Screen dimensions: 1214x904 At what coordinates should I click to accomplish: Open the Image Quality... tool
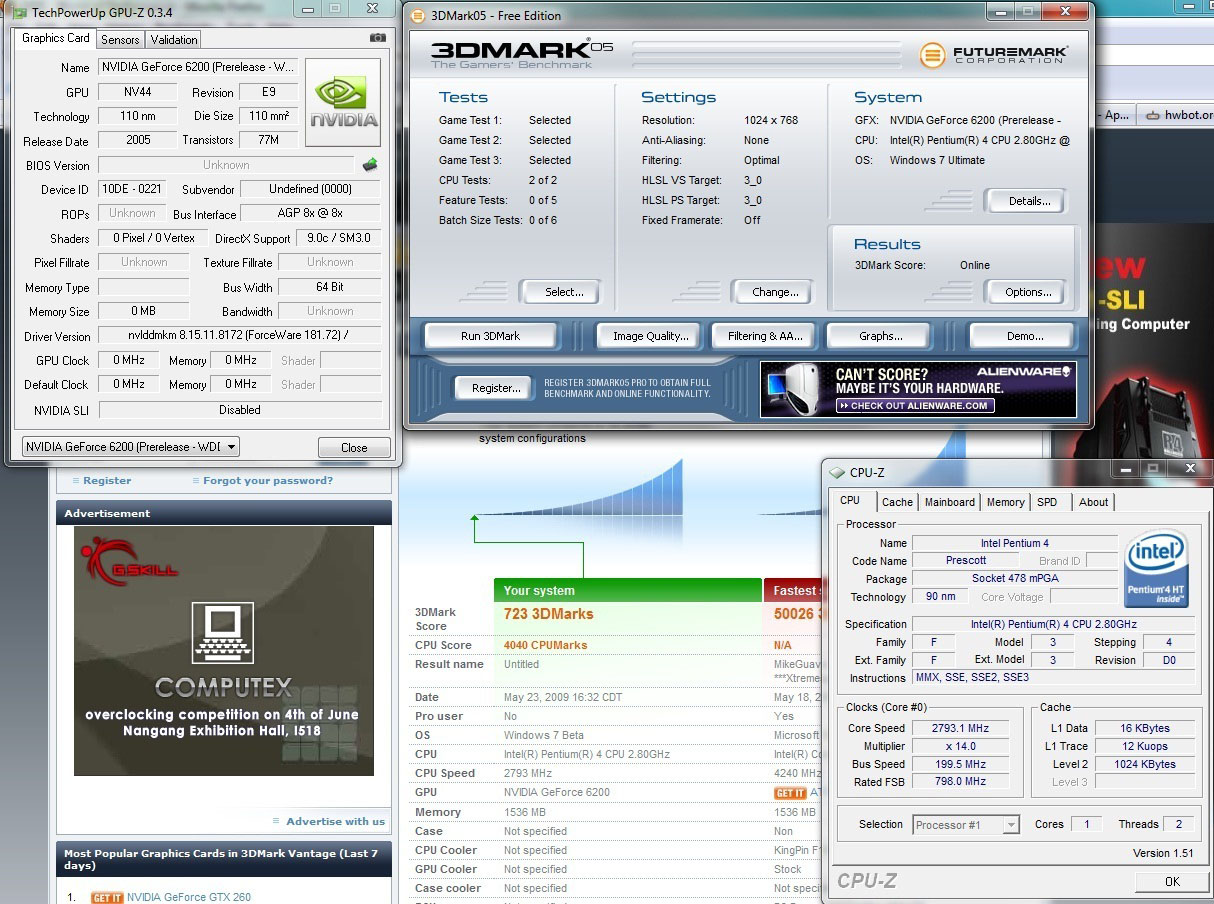(650, 336)
